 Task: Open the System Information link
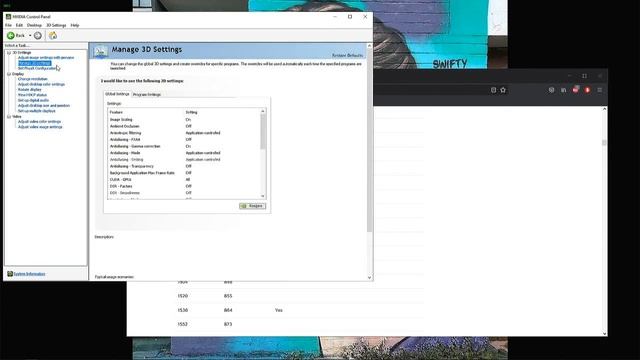point(29,274)
